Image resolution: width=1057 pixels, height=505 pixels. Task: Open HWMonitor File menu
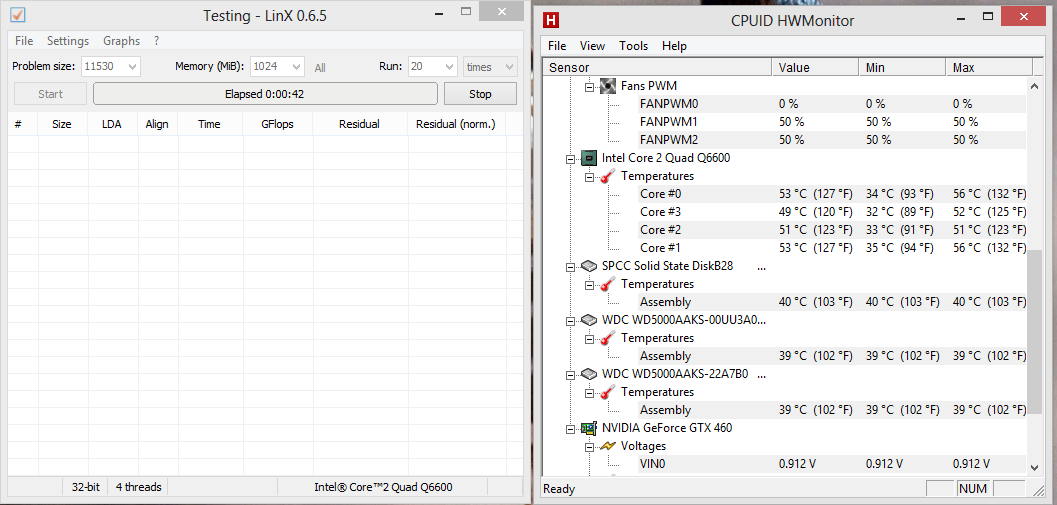pyautogui.click(x=557, y=46)
